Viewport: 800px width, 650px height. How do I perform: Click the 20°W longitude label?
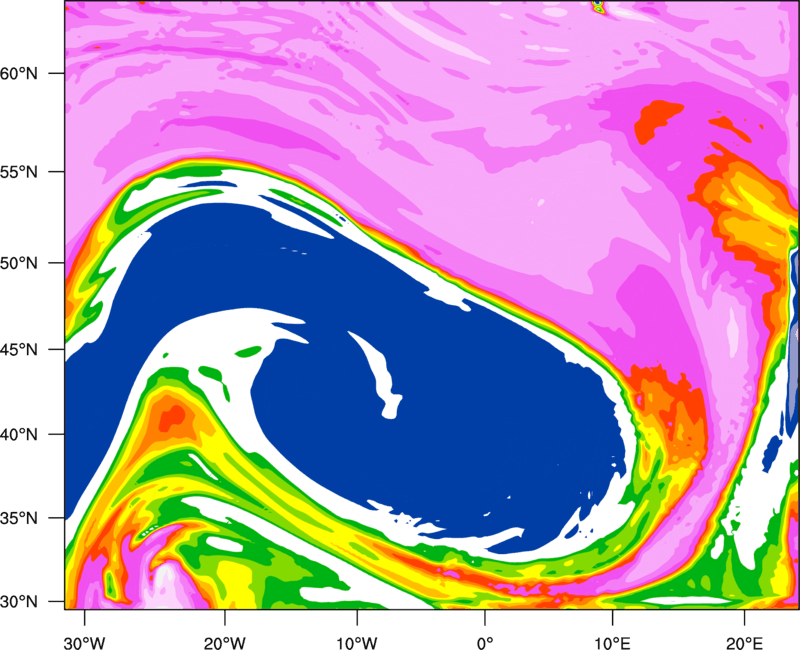225,643
